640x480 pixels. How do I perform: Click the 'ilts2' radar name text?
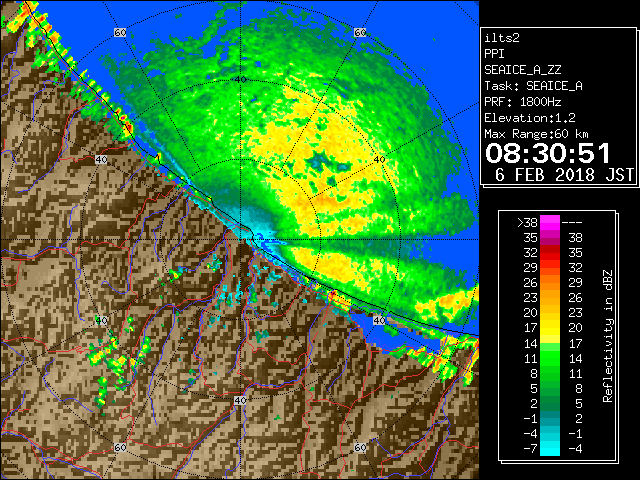pyautogui.click(x=502, y=38)
